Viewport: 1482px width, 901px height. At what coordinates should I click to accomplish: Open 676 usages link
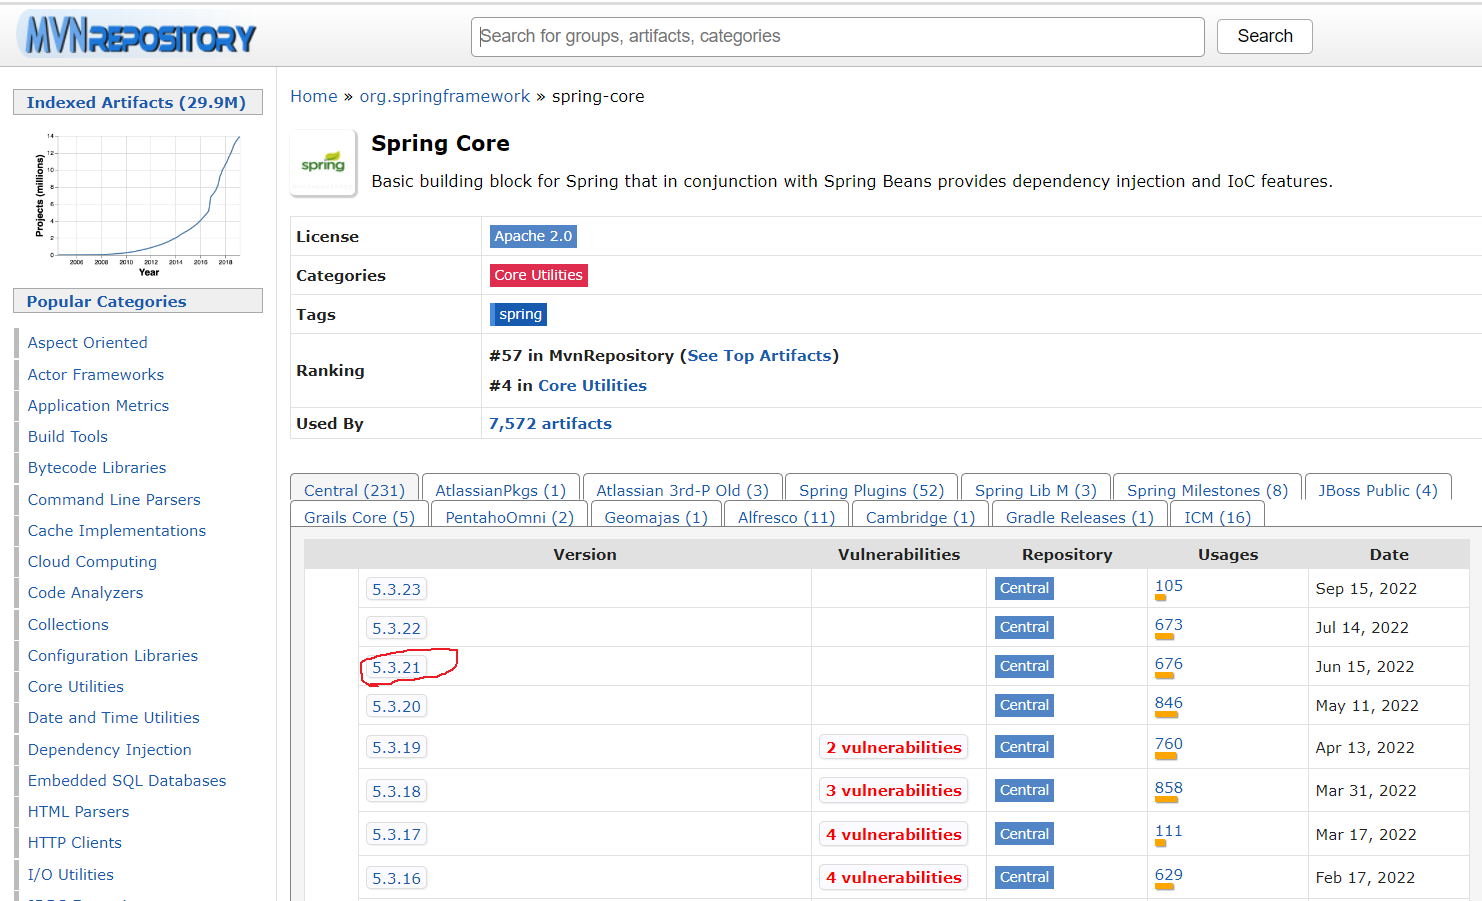[x=1168, y=664]
